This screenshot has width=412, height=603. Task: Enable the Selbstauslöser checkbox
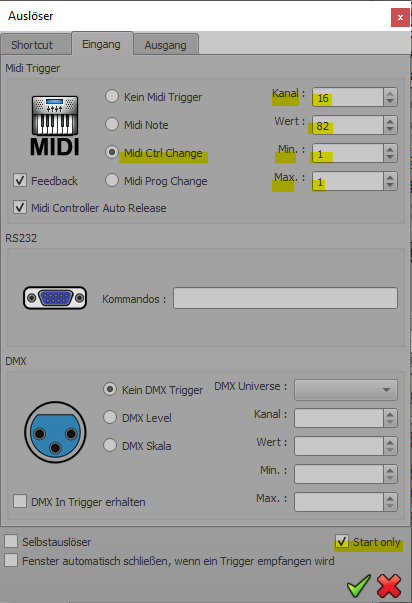pos(11,541)
